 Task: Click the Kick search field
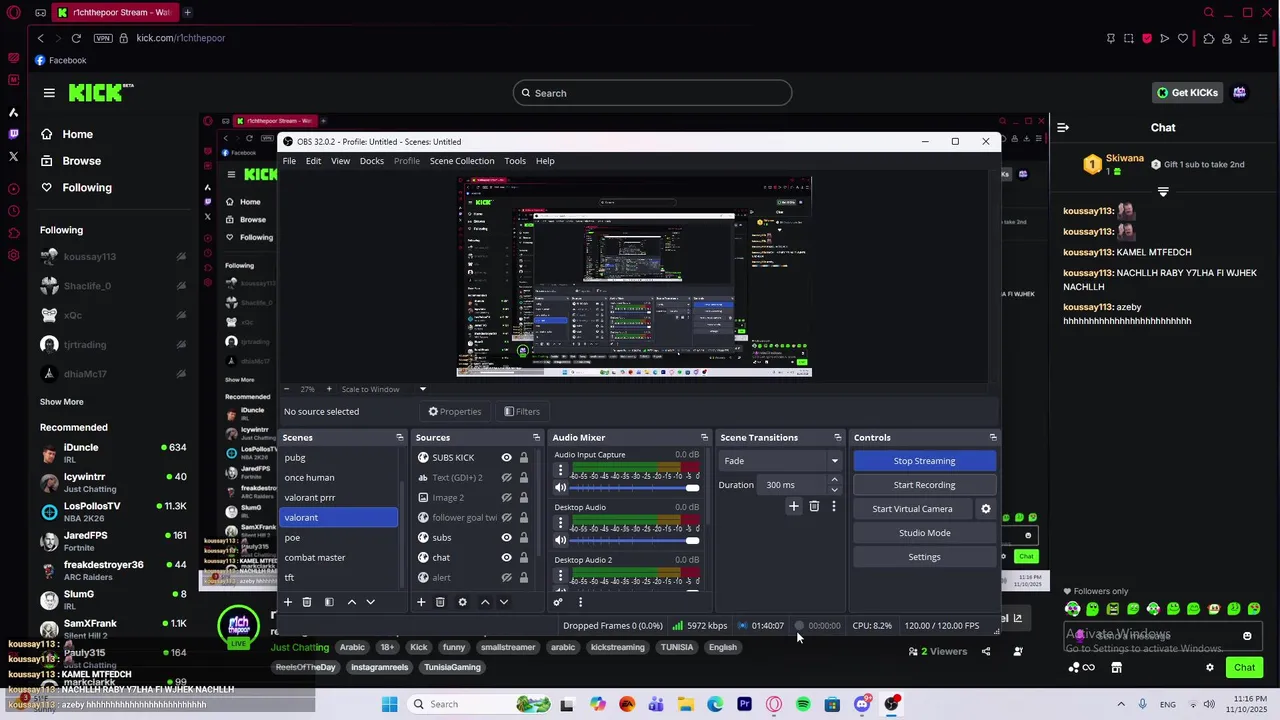click(652, 93)
